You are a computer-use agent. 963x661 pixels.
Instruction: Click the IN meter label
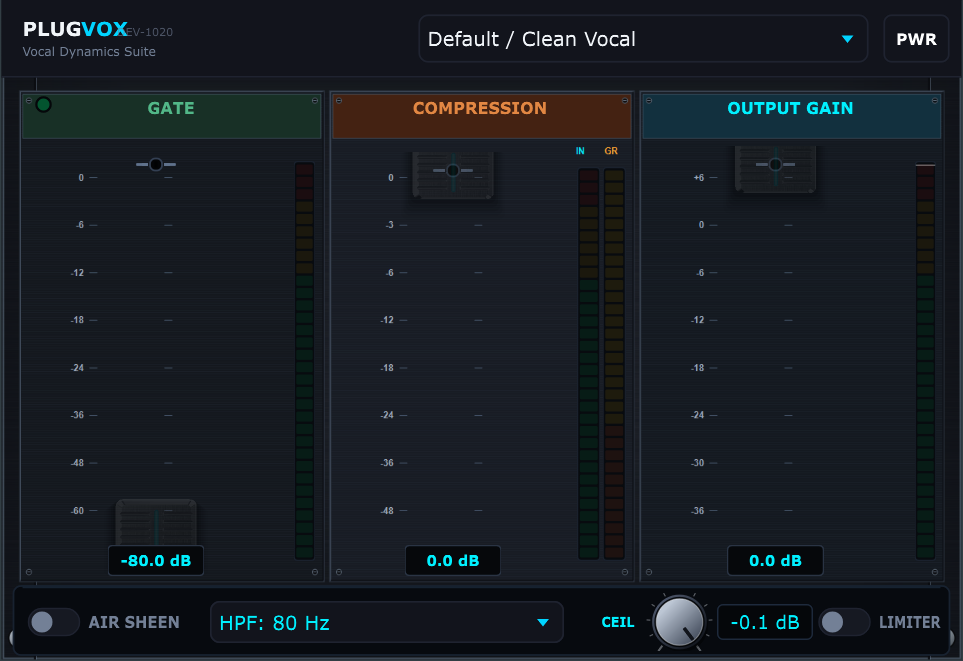pos(580,151)
